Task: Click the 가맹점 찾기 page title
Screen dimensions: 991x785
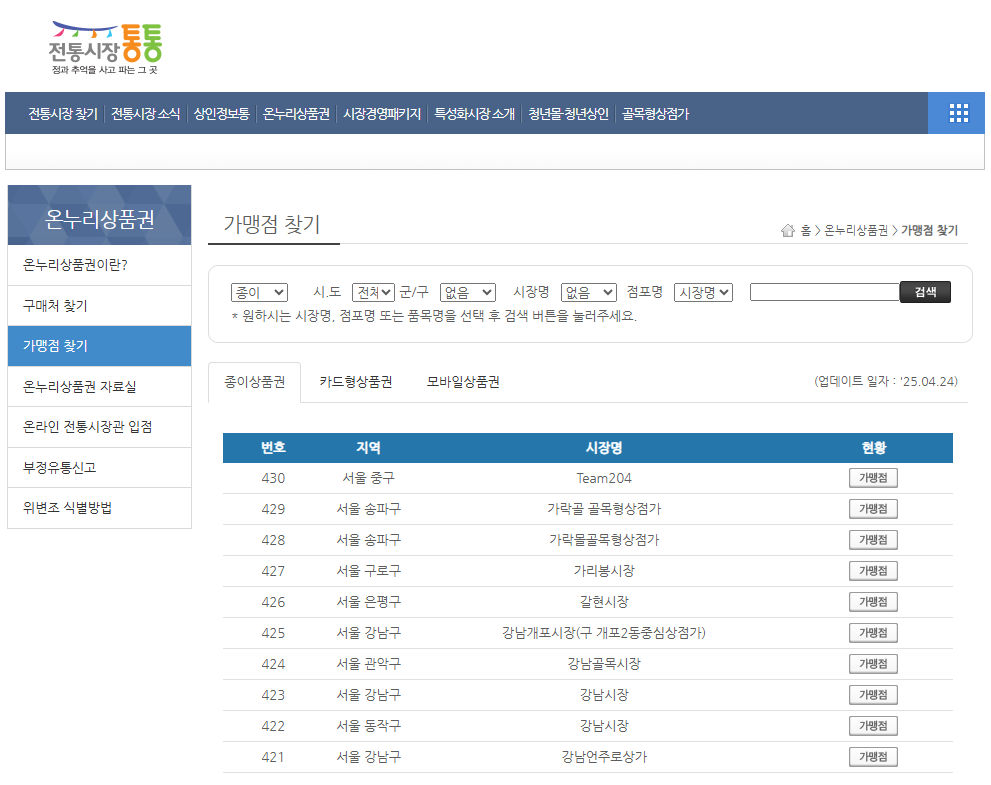Action: [x=272, y=224]
